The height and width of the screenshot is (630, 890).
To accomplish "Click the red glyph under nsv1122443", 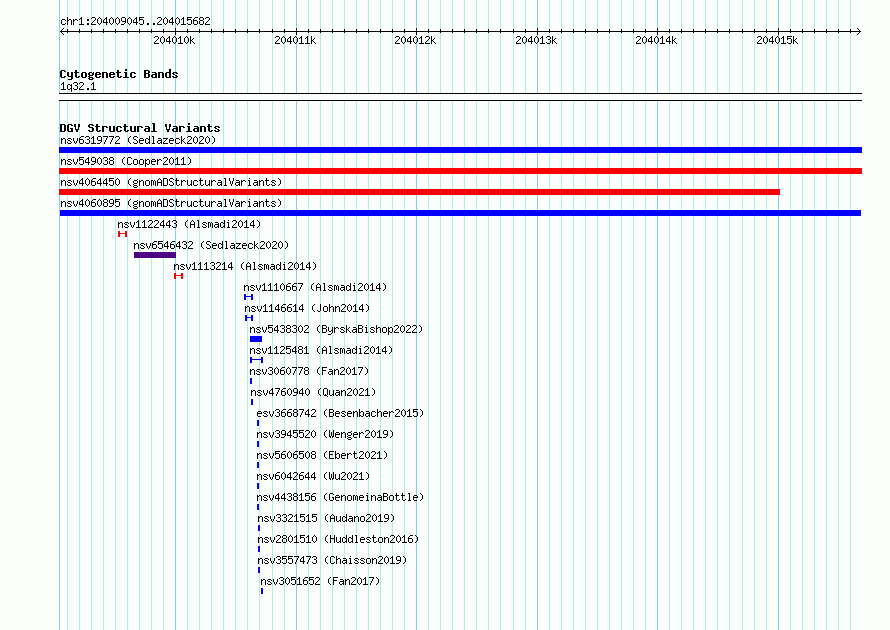I will pos(122,234).
